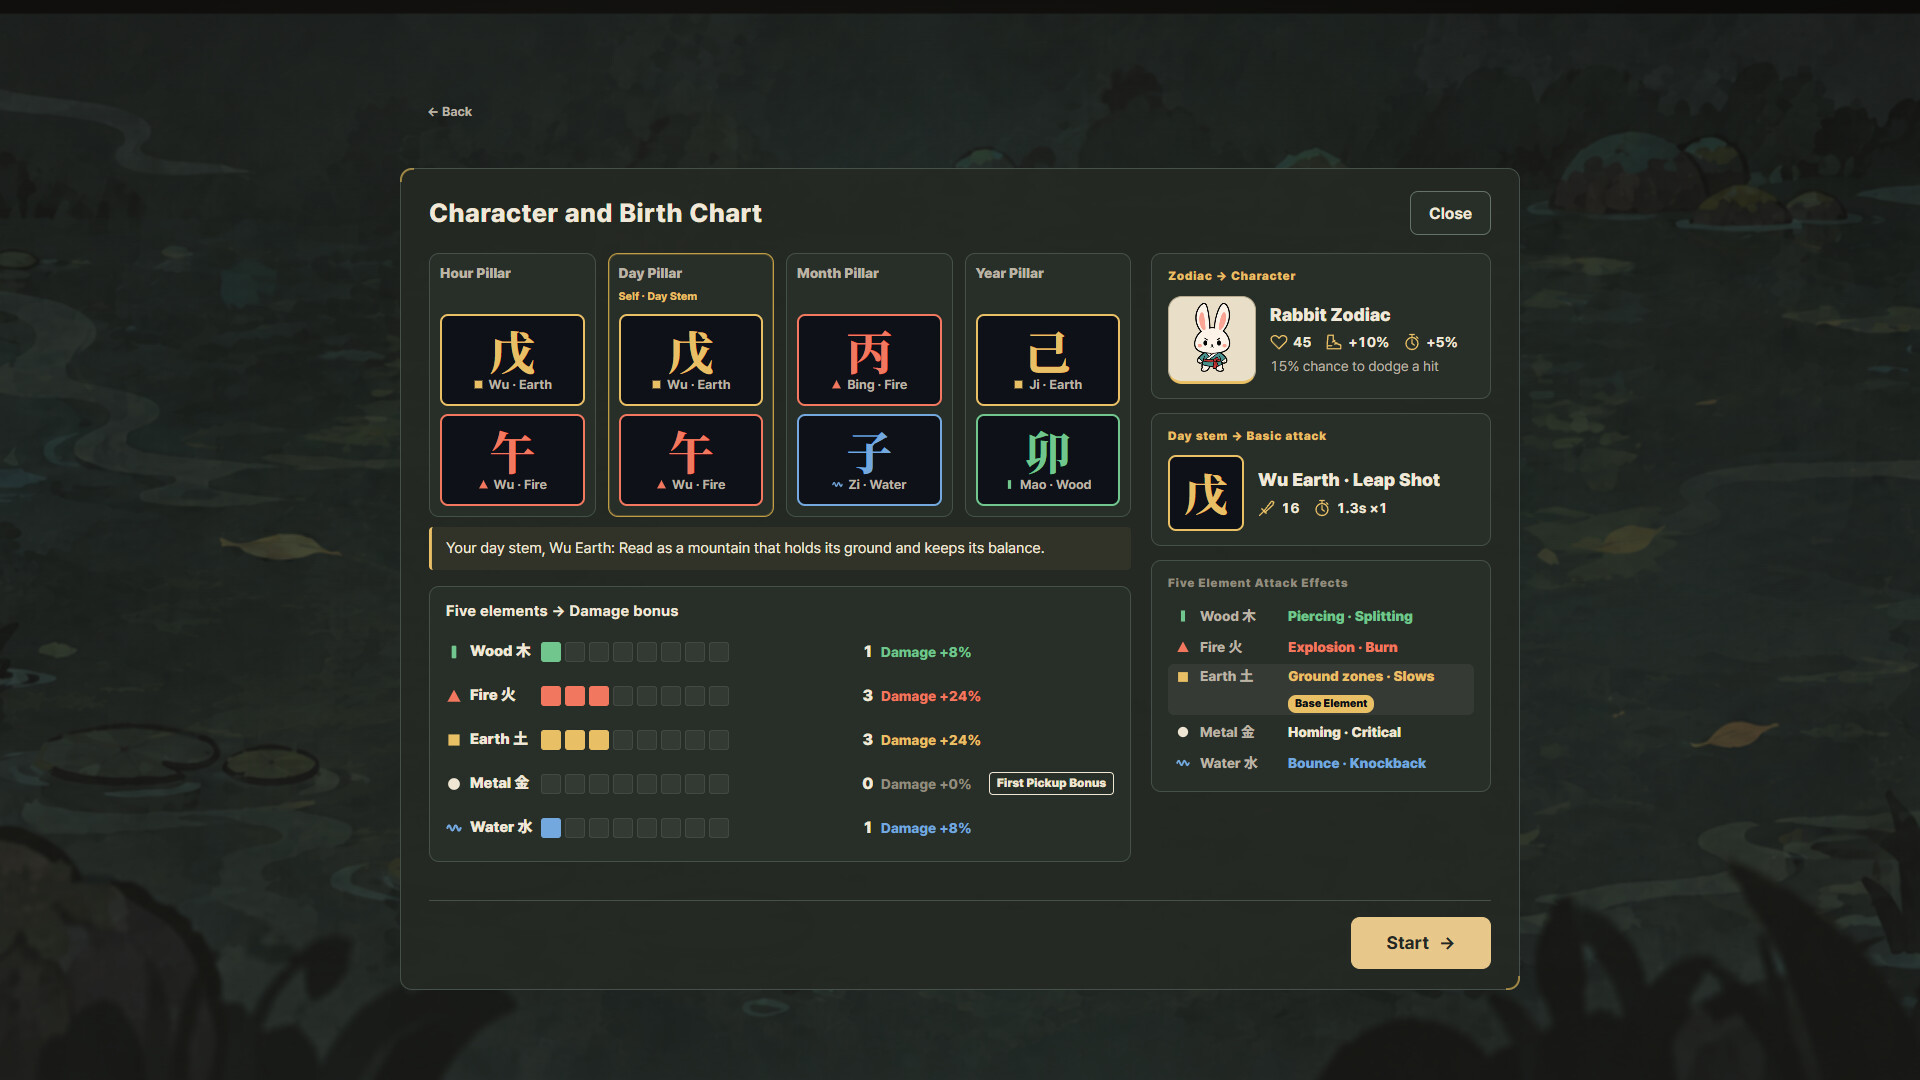This screenshot has width=1920, height=1080.
Task: Select the Day Pillar Wu Earth stem card
Action: tap(691, 360)
